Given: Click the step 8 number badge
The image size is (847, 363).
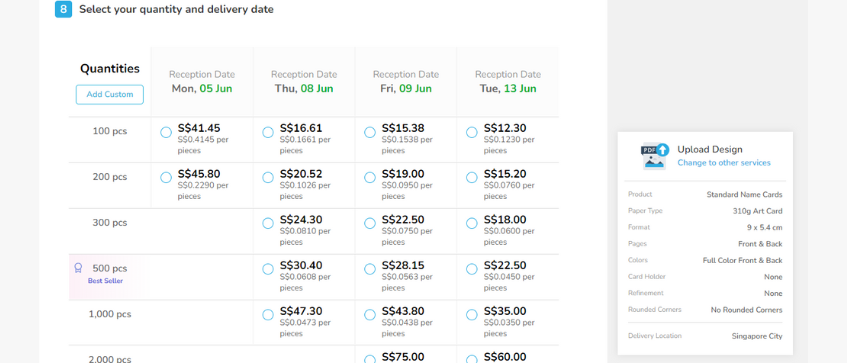Looking at the screenshot, I should pyautogui.click(x=64, y=9).
